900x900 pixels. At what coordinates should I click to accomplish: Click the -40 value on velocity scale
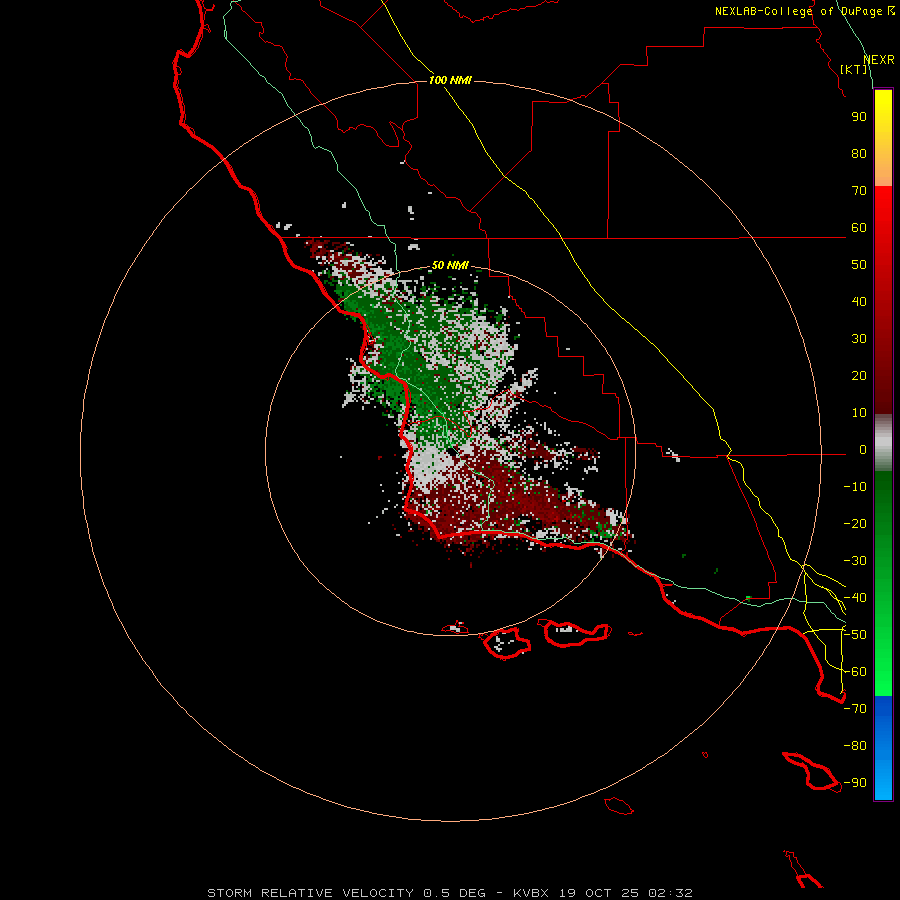pos(855,598)
